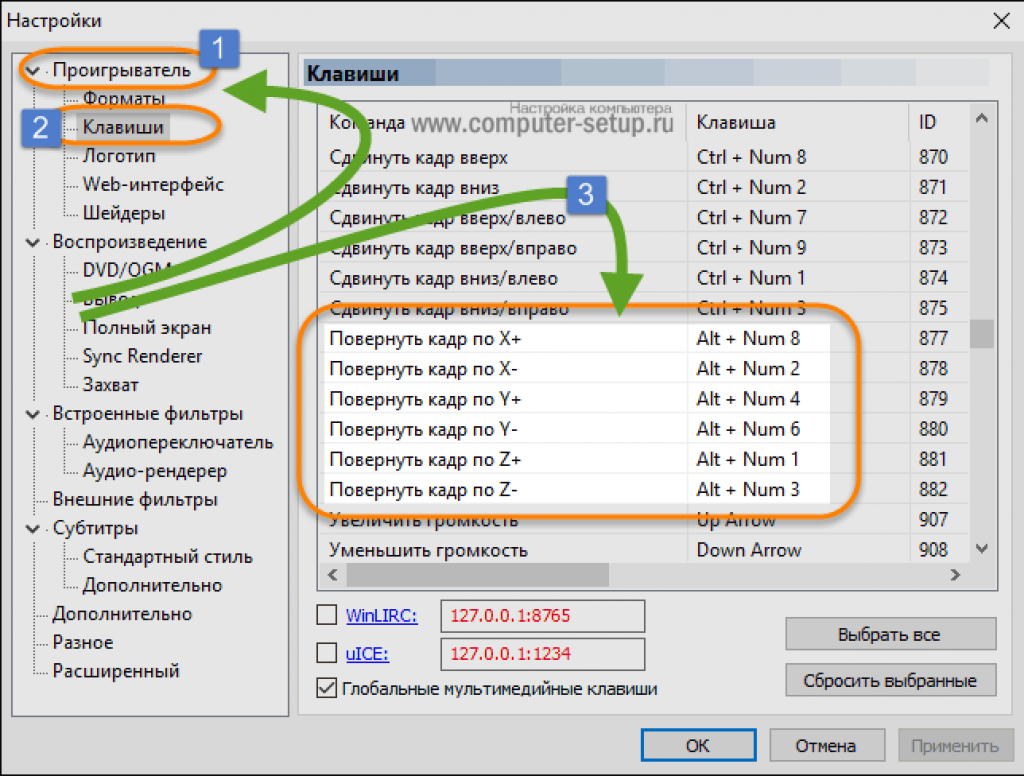
Task: Click the list's scroll up arrow
Action: pyautogui.click(x=982, y=118)
